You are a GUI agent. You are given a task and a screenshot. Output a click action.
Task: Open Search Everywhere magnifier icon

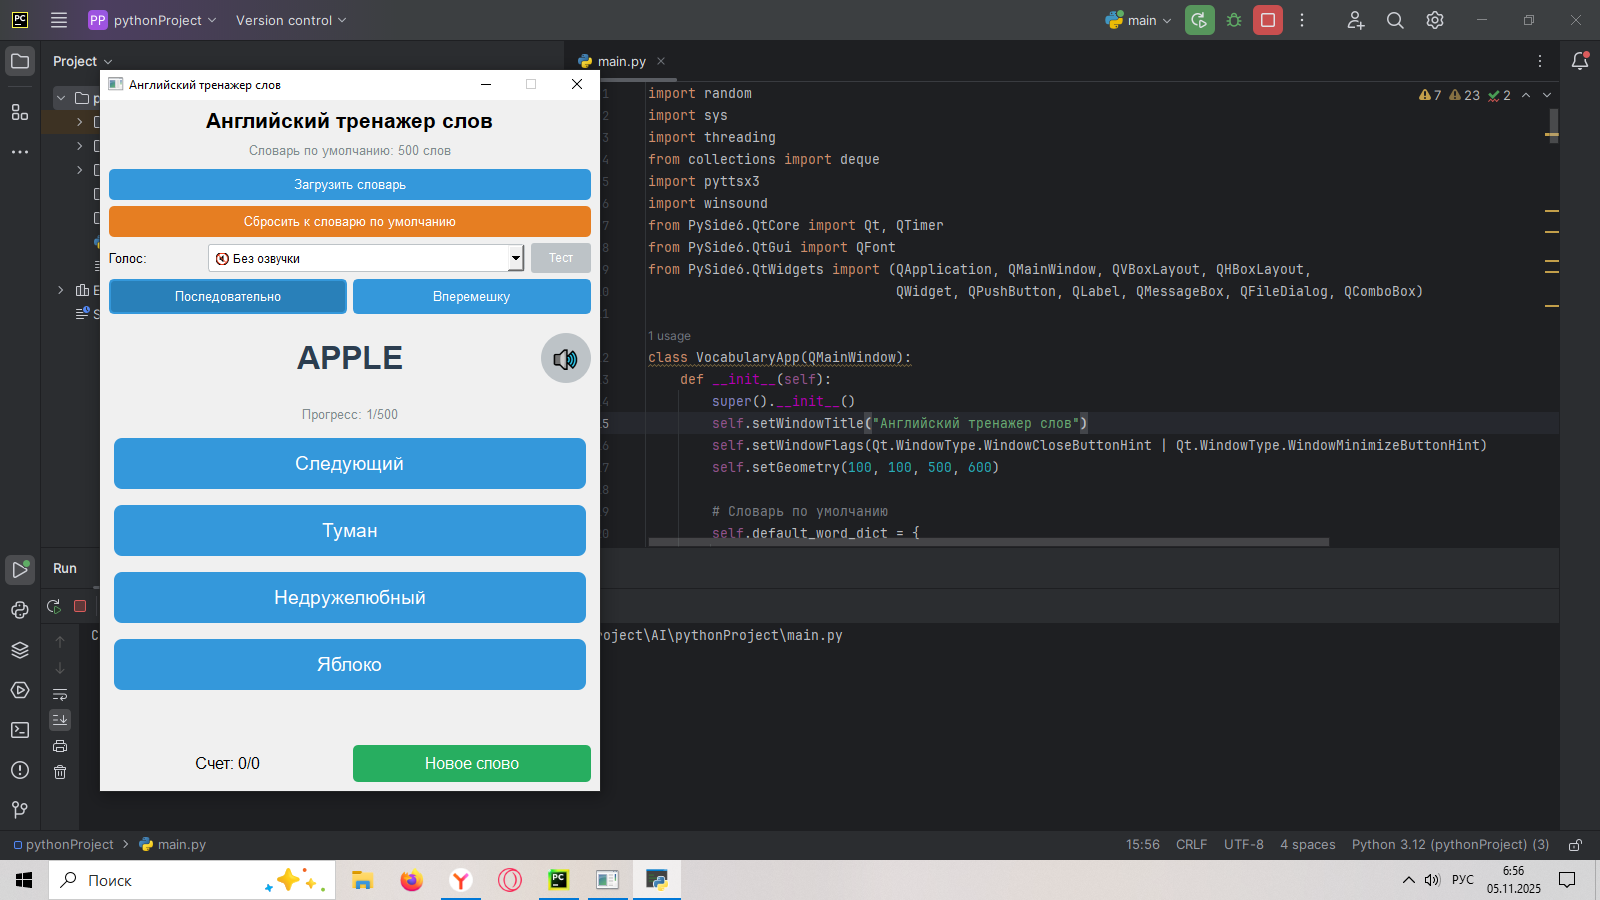[1395, 20]
